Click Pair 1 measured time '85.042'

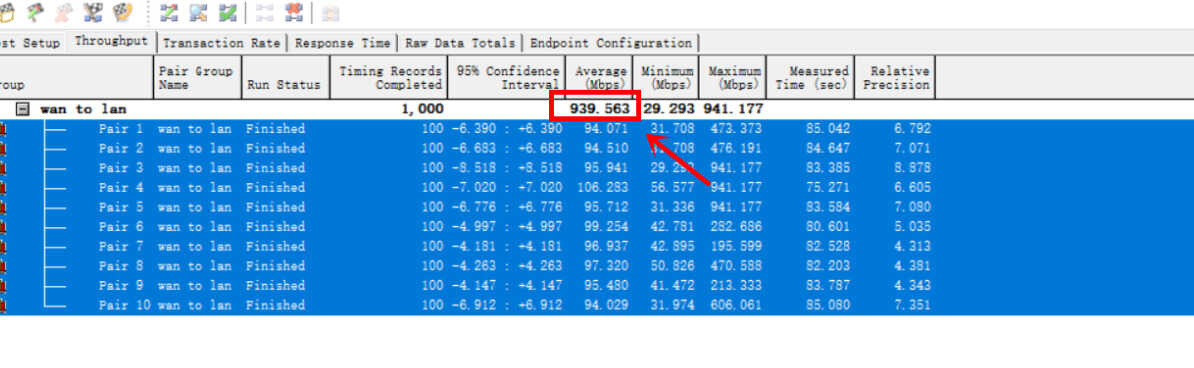pos(828,129)
